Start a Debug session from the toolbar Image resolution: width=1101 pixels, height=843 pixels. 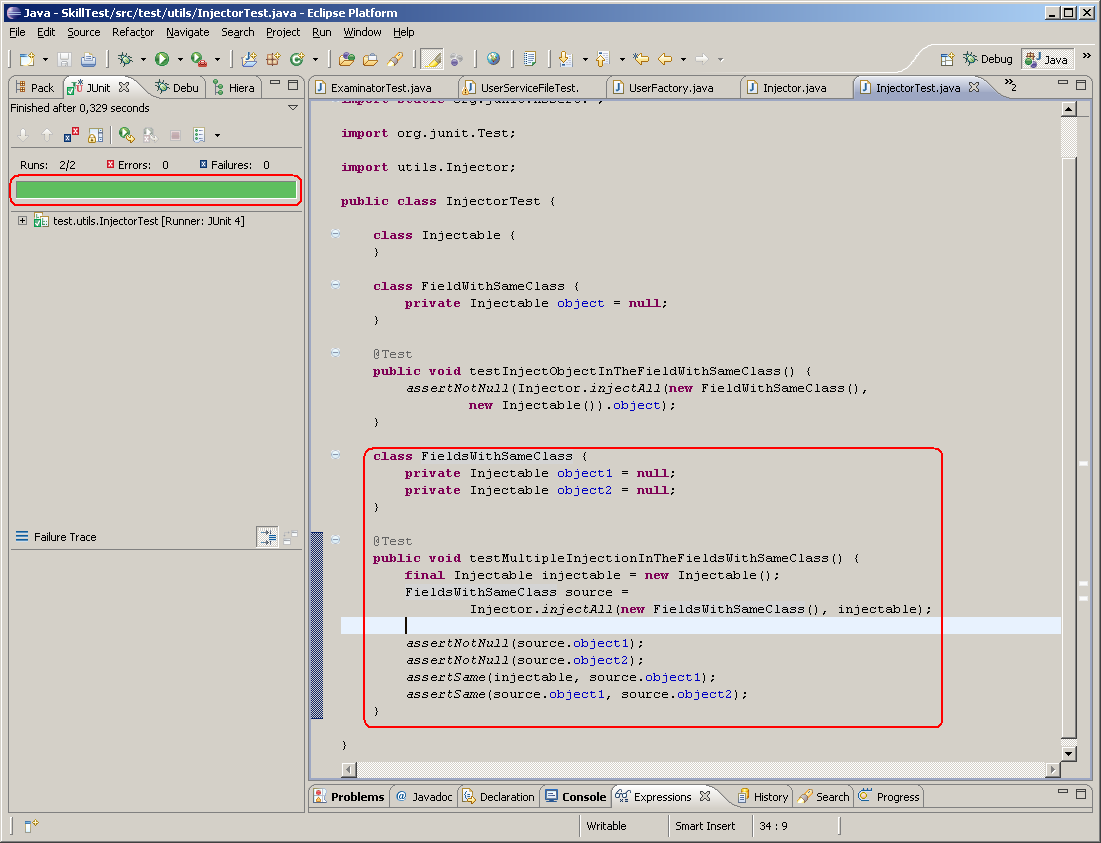point(127,58)
